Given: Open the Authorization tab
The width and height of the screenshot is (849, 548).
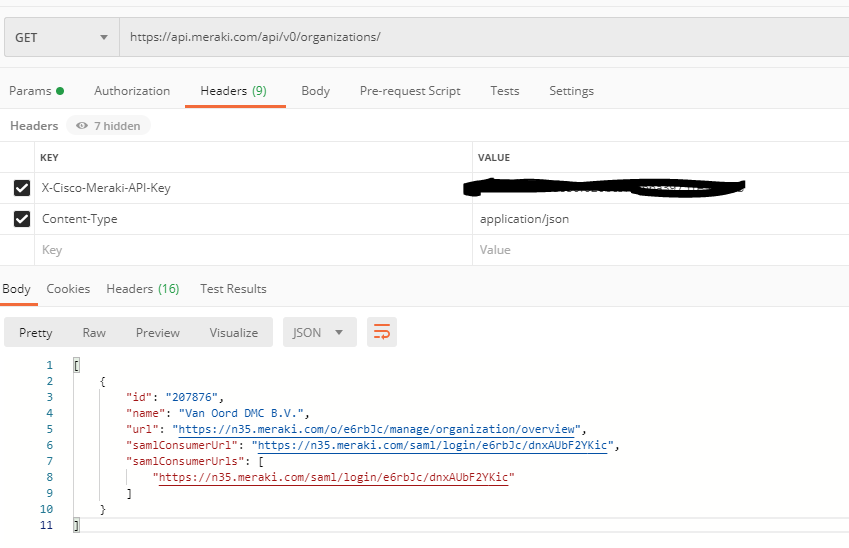Looking at the screenshot, I should click(x=132, y=91).
